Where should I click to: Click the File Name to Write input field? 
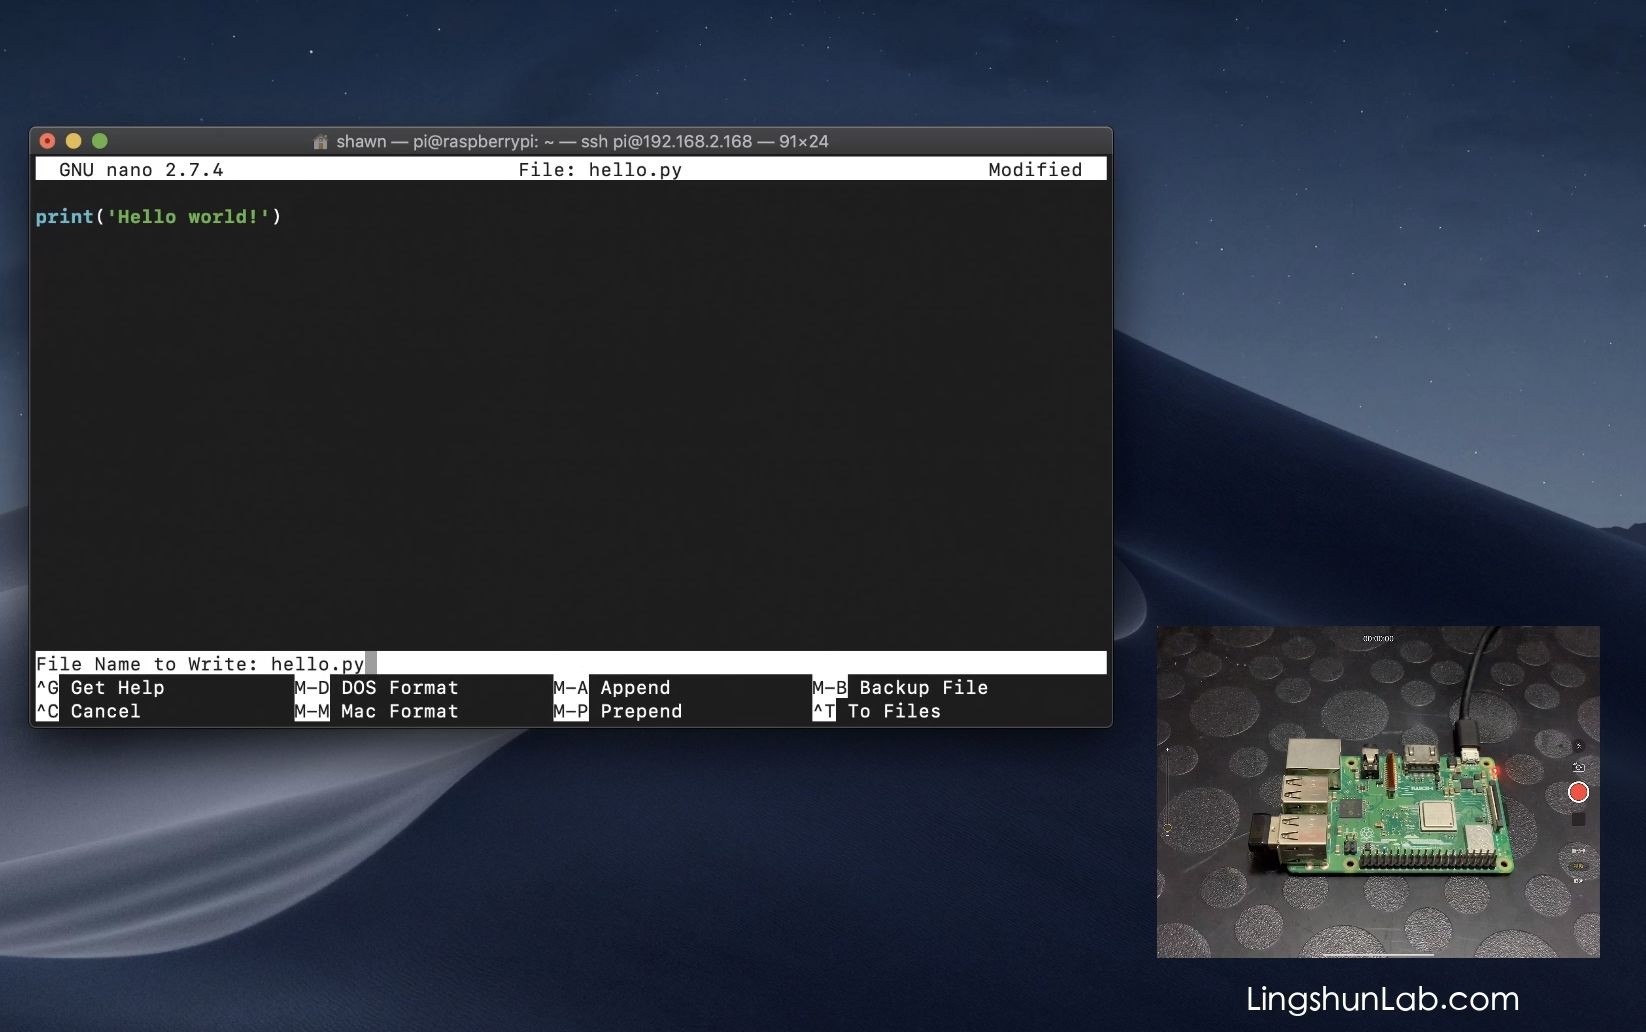(x=319, y=663)
